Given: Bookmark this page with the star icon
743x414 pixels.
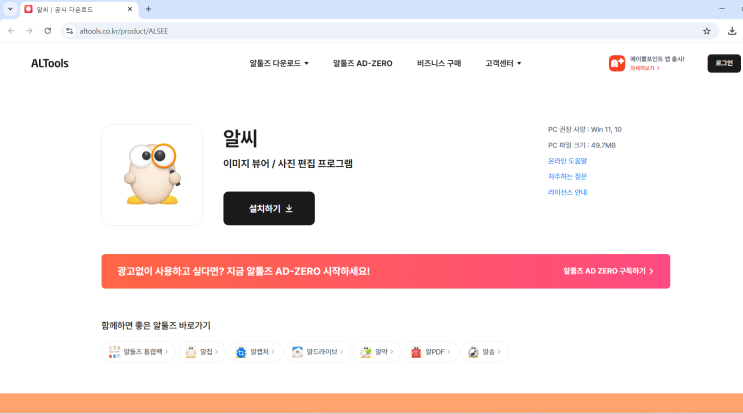Looking at the screenshot, I should point(707,31).
